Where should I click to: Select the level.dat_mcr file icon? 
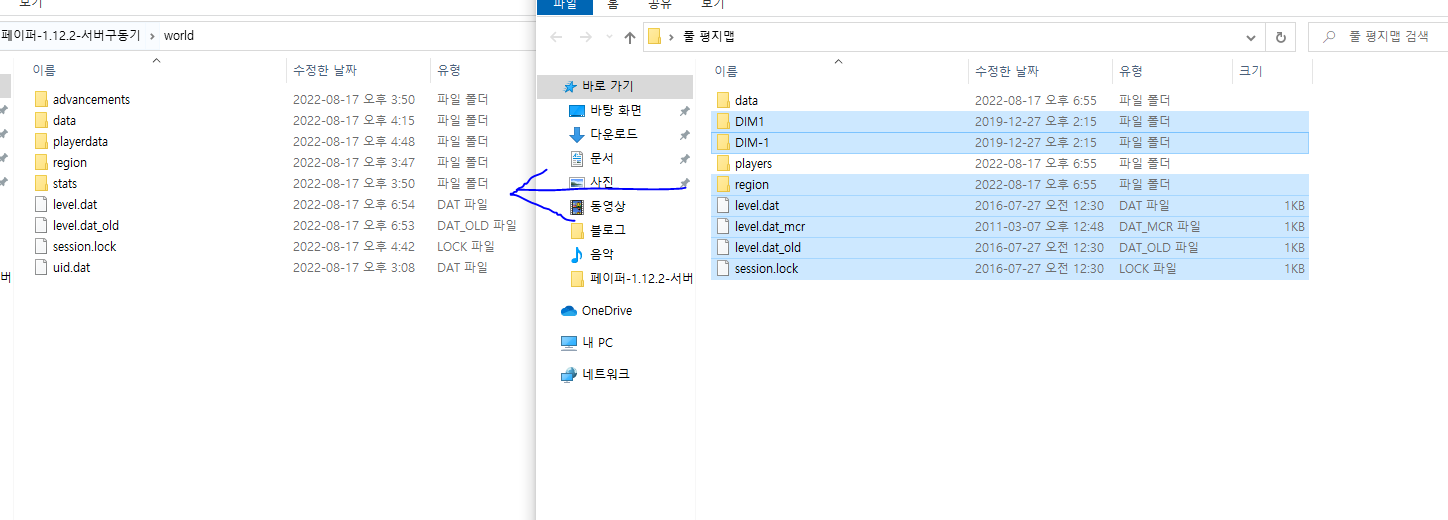pos(723,226)
